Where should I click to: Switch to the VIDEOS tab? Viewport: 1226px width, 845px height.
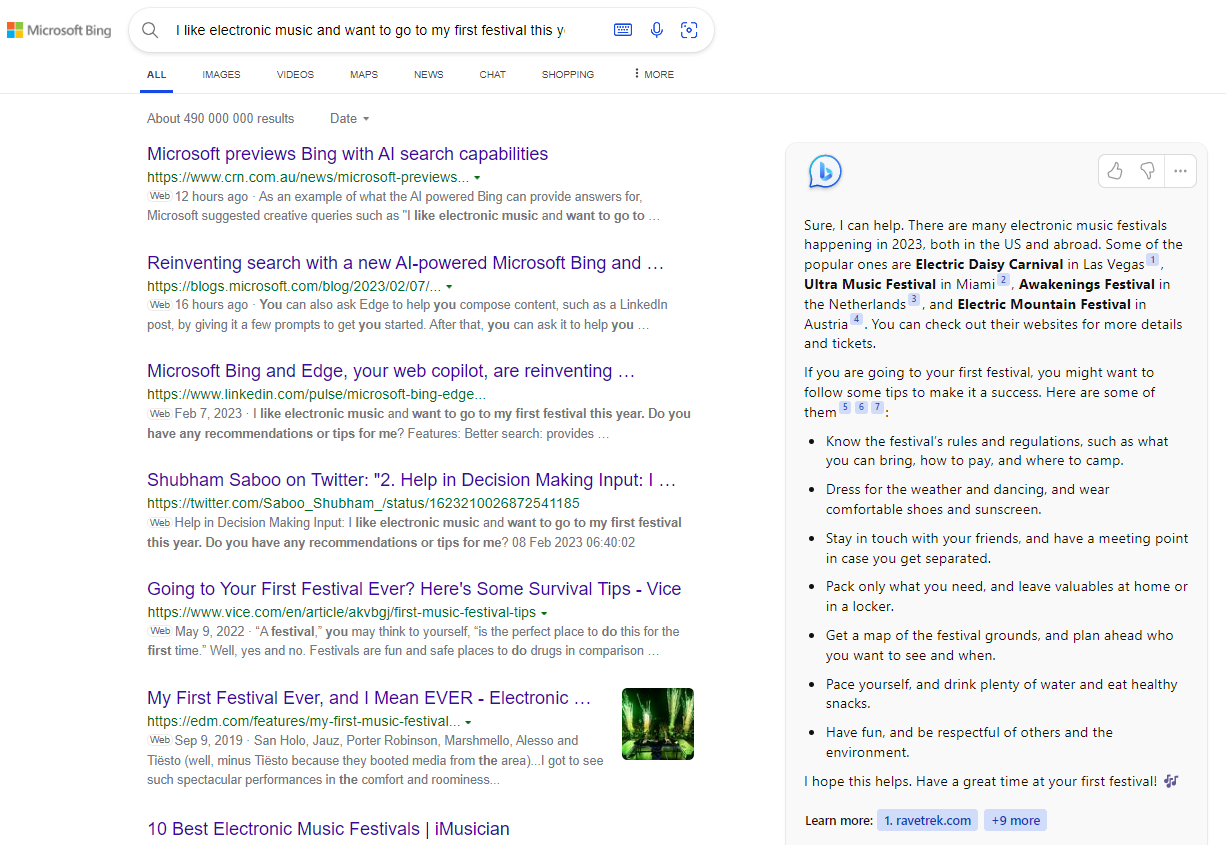coord(295,74)
